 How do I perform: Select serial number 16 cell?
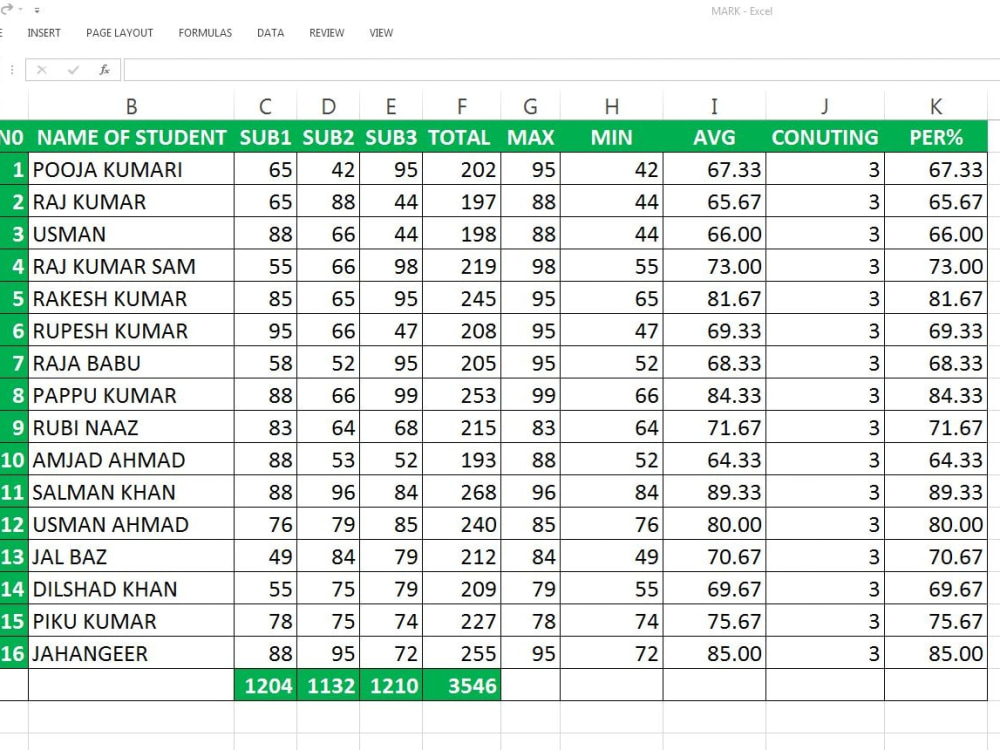point(13,653)
